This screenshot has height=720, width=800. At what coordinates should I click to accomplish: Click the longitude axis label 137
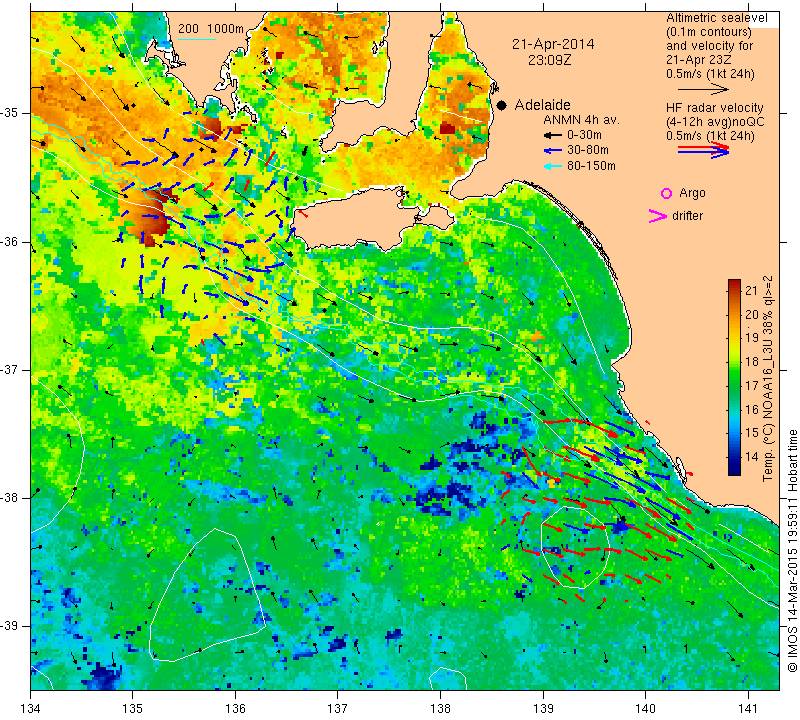(338, 708)
